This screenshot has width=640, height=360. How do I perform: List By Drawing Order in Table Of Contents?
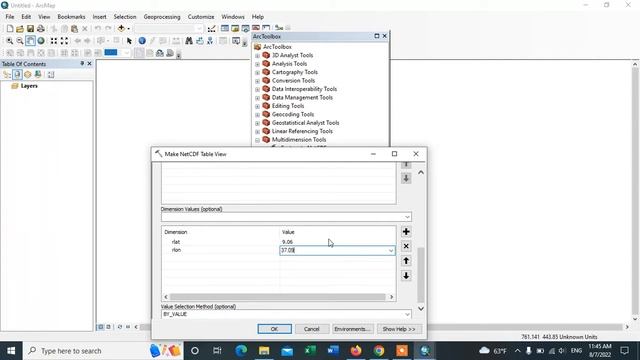[7, 75]
